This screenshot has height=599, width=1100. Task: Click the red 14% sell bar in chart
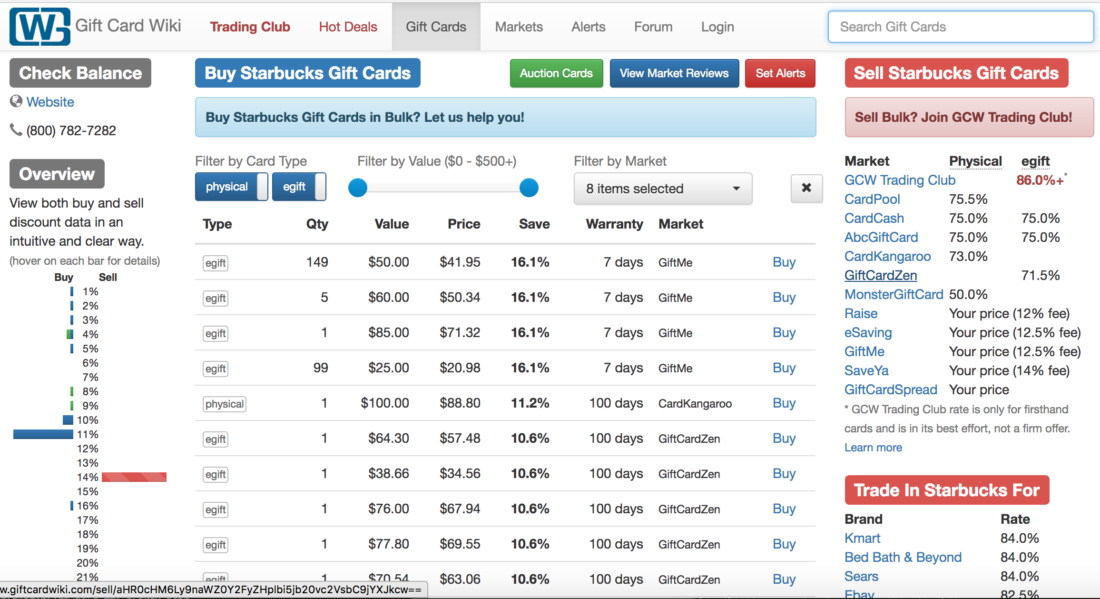tap(134, 477)
